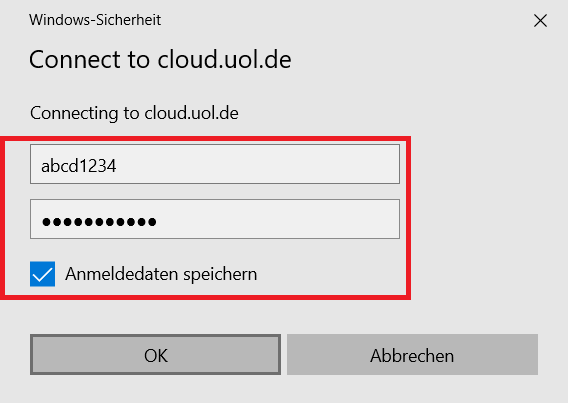Submit the credentials by clicking OK

pyautogui.click(x=155, y=354)
